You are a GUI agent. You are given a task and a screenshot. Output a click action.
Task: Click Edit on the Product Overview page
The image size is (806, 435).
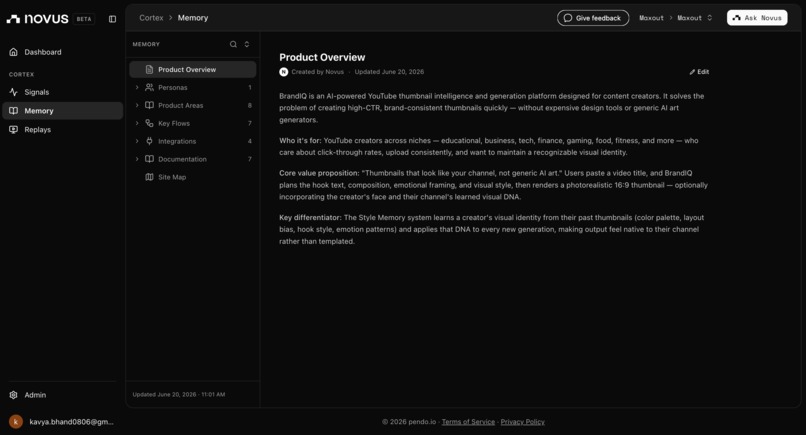coord(699,72)
